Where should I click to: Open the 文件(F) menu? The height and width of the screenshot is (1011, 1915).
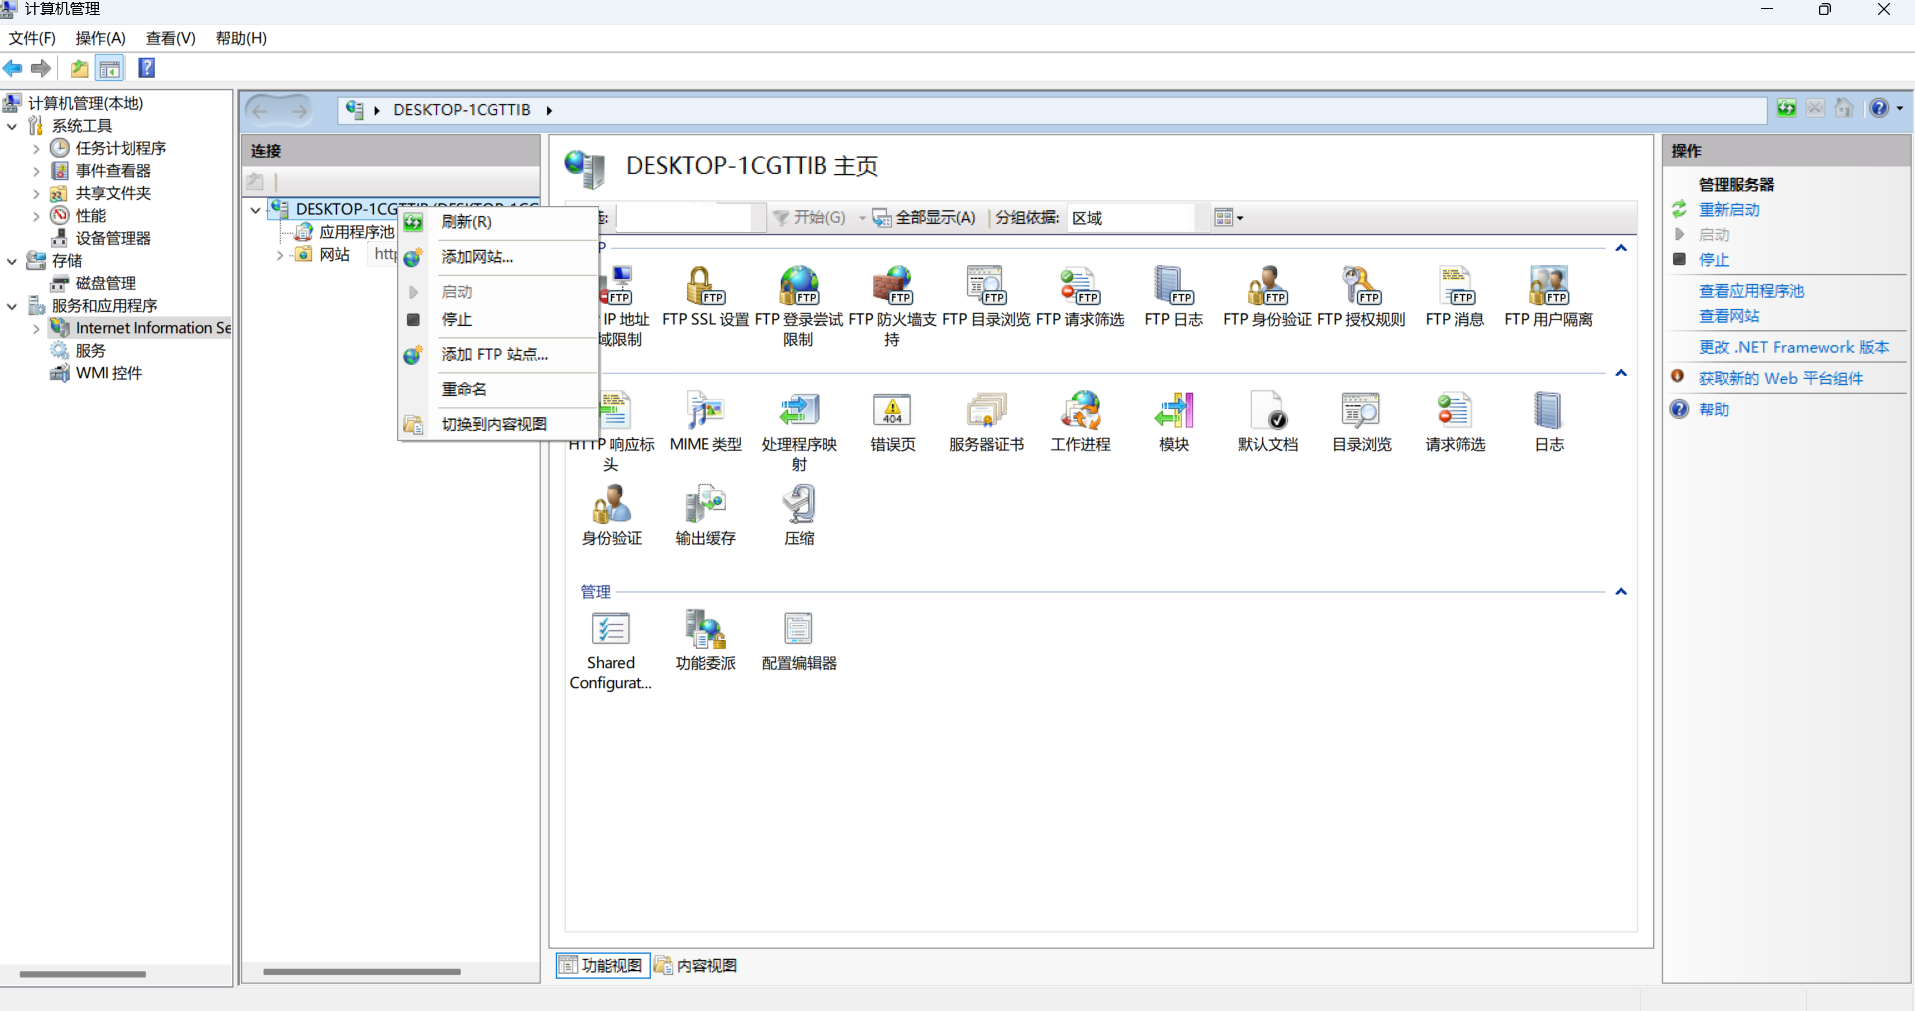click(32, 38)
